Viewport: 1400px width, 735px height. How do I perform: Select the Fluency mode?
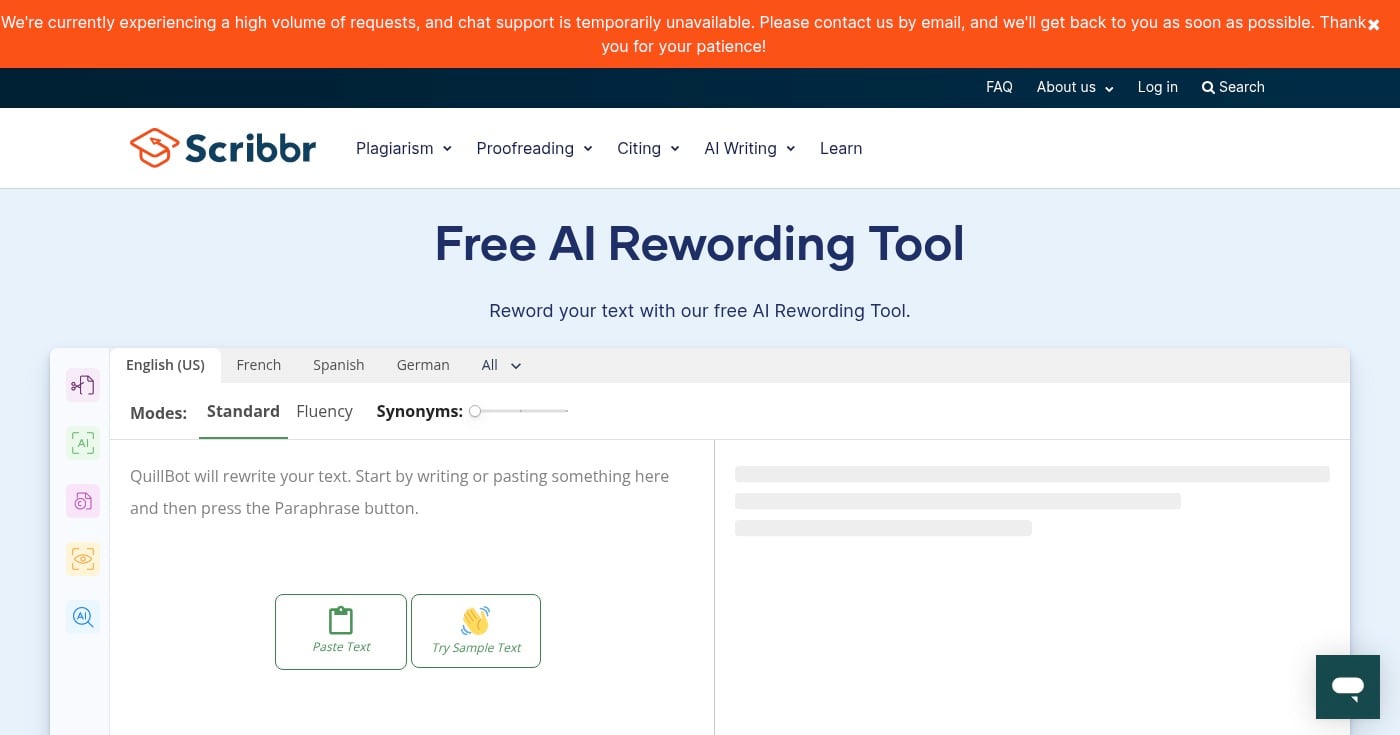pos(324,412)
